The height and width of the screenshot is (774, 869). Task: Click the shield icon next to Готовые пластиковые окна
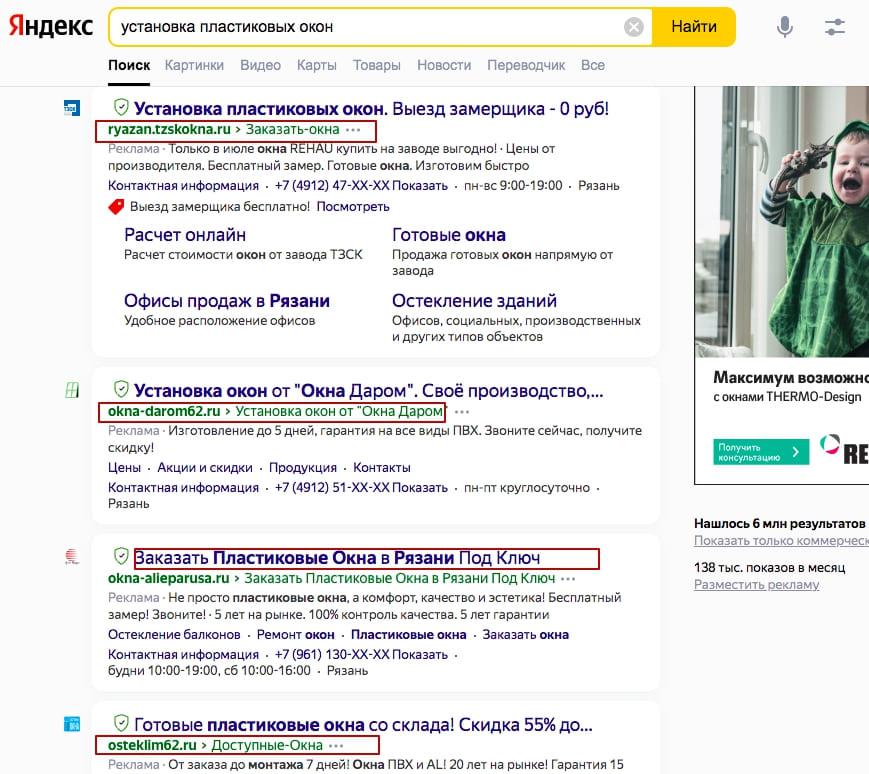coord(121,723)
